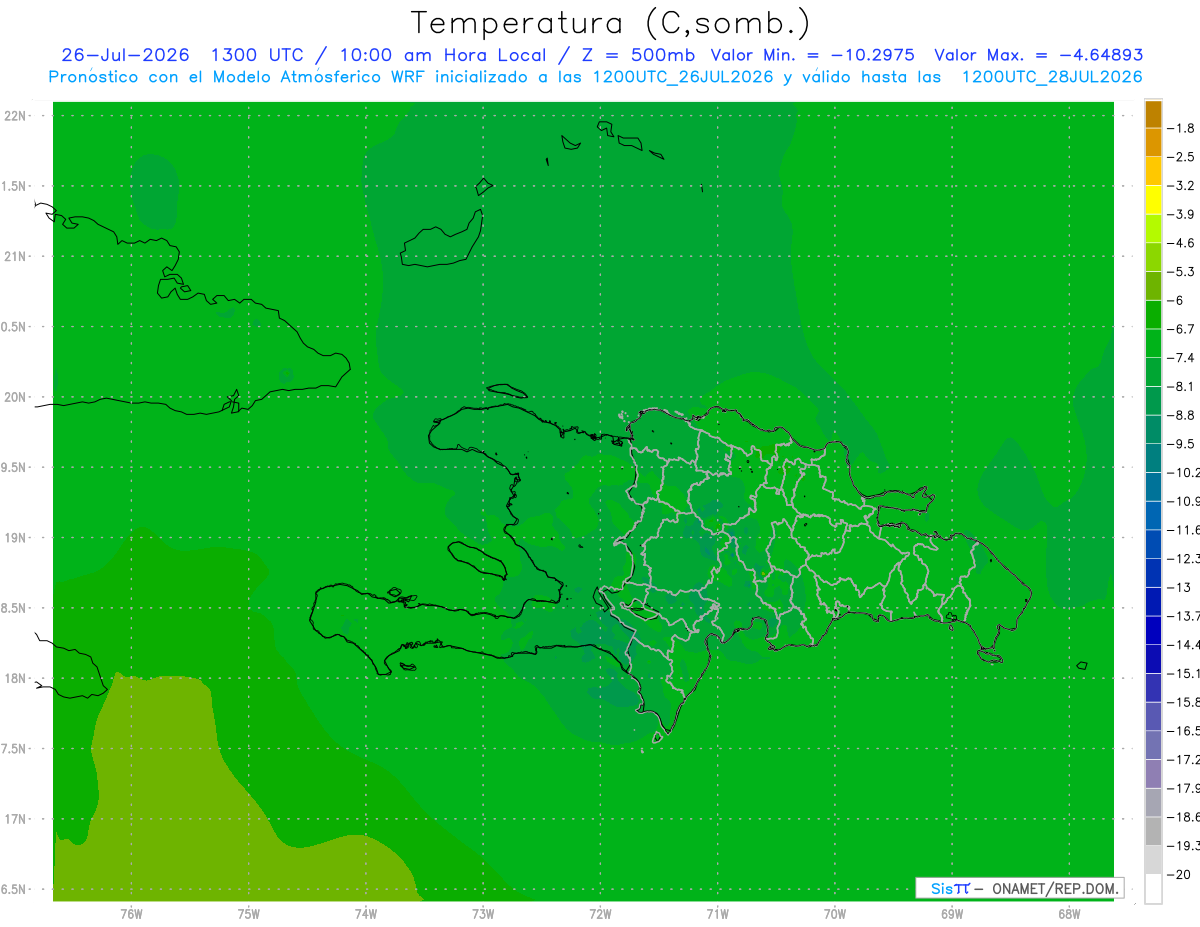Viewport: 1200px width, 927px height.
Task: Click the '19N' latitude label
Action: [x=14, y=538]
